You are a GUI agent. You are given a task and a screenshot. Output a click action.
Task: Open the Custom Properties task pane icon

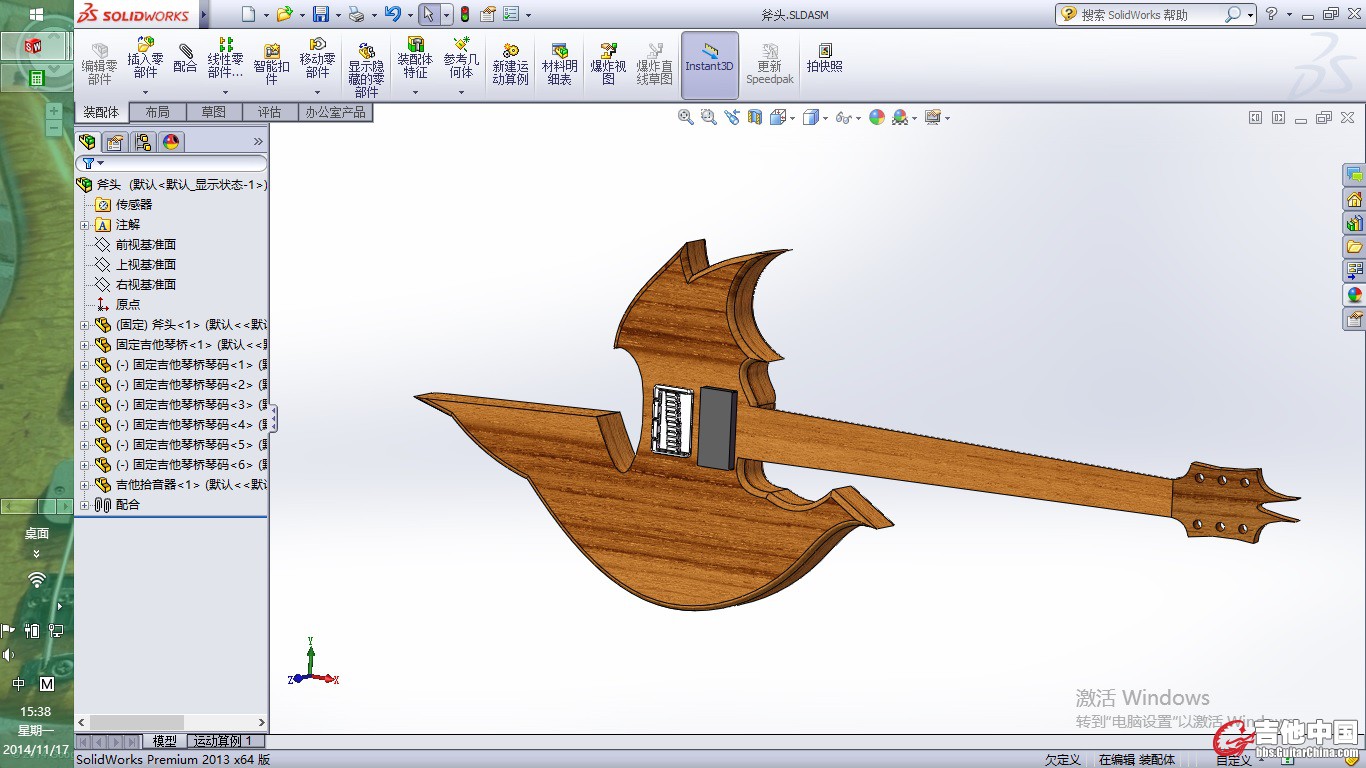[1355, 319]
